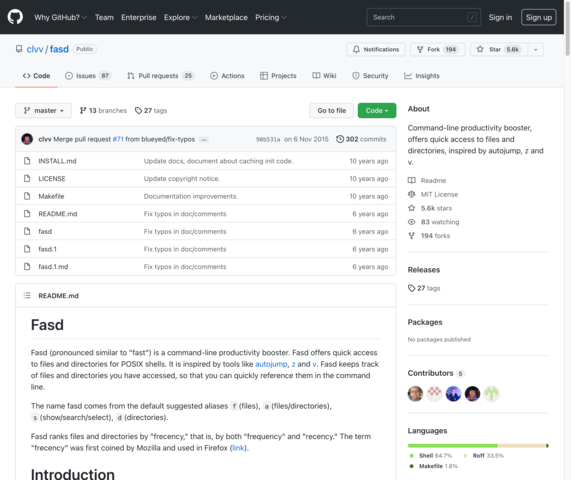Screen dimensions: 571x480
Task: Click the 13 branches icon link
Action: tap(83, 110)
